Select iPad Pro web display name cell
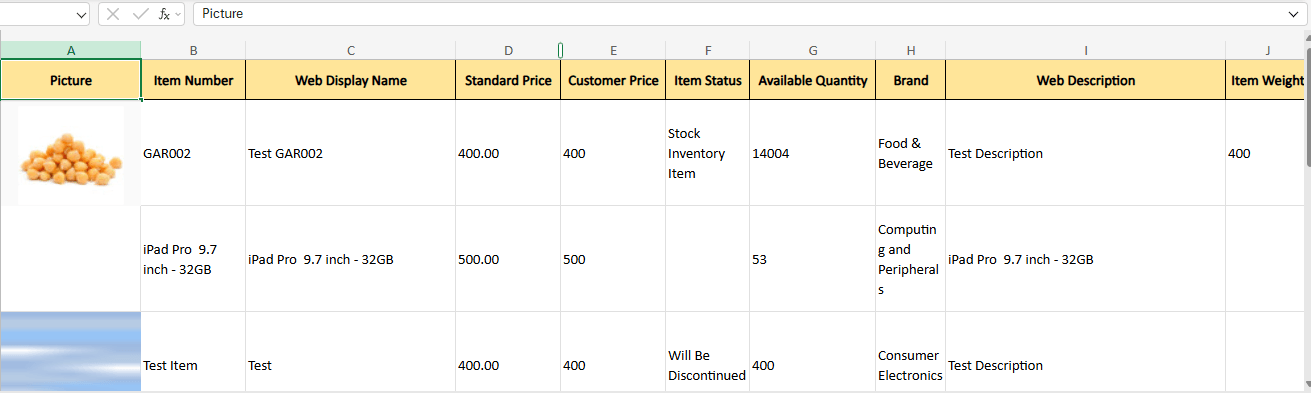 350,259
